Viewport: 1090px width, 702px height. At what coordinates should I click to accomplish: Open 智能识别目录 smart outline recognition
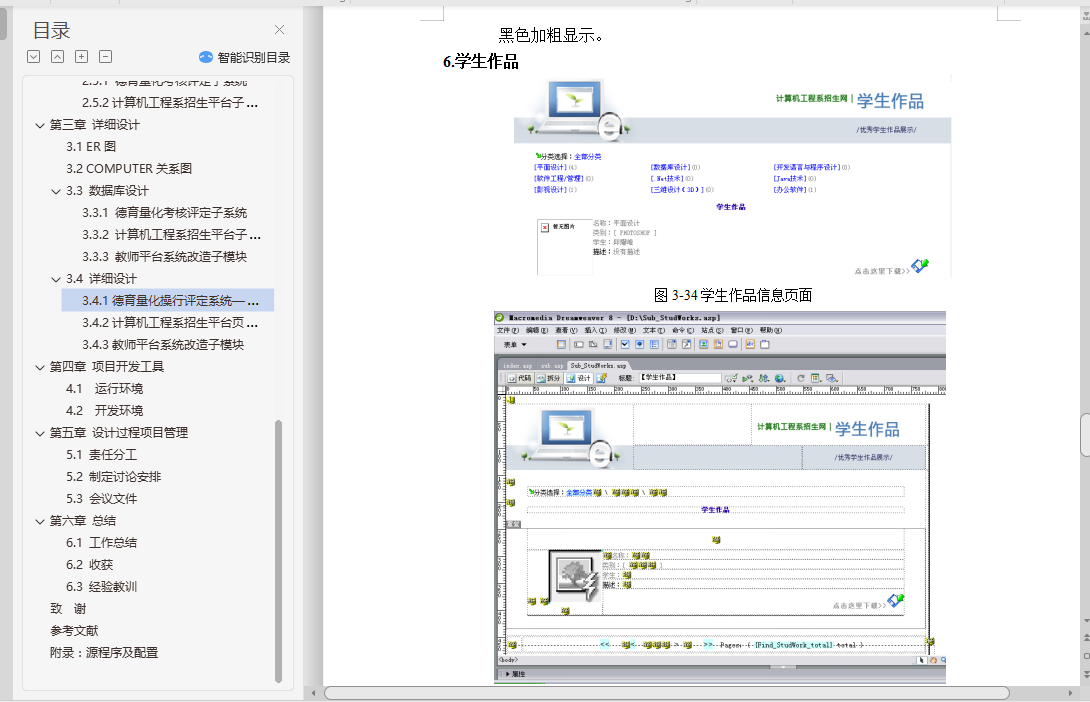[x=245, y=57]
